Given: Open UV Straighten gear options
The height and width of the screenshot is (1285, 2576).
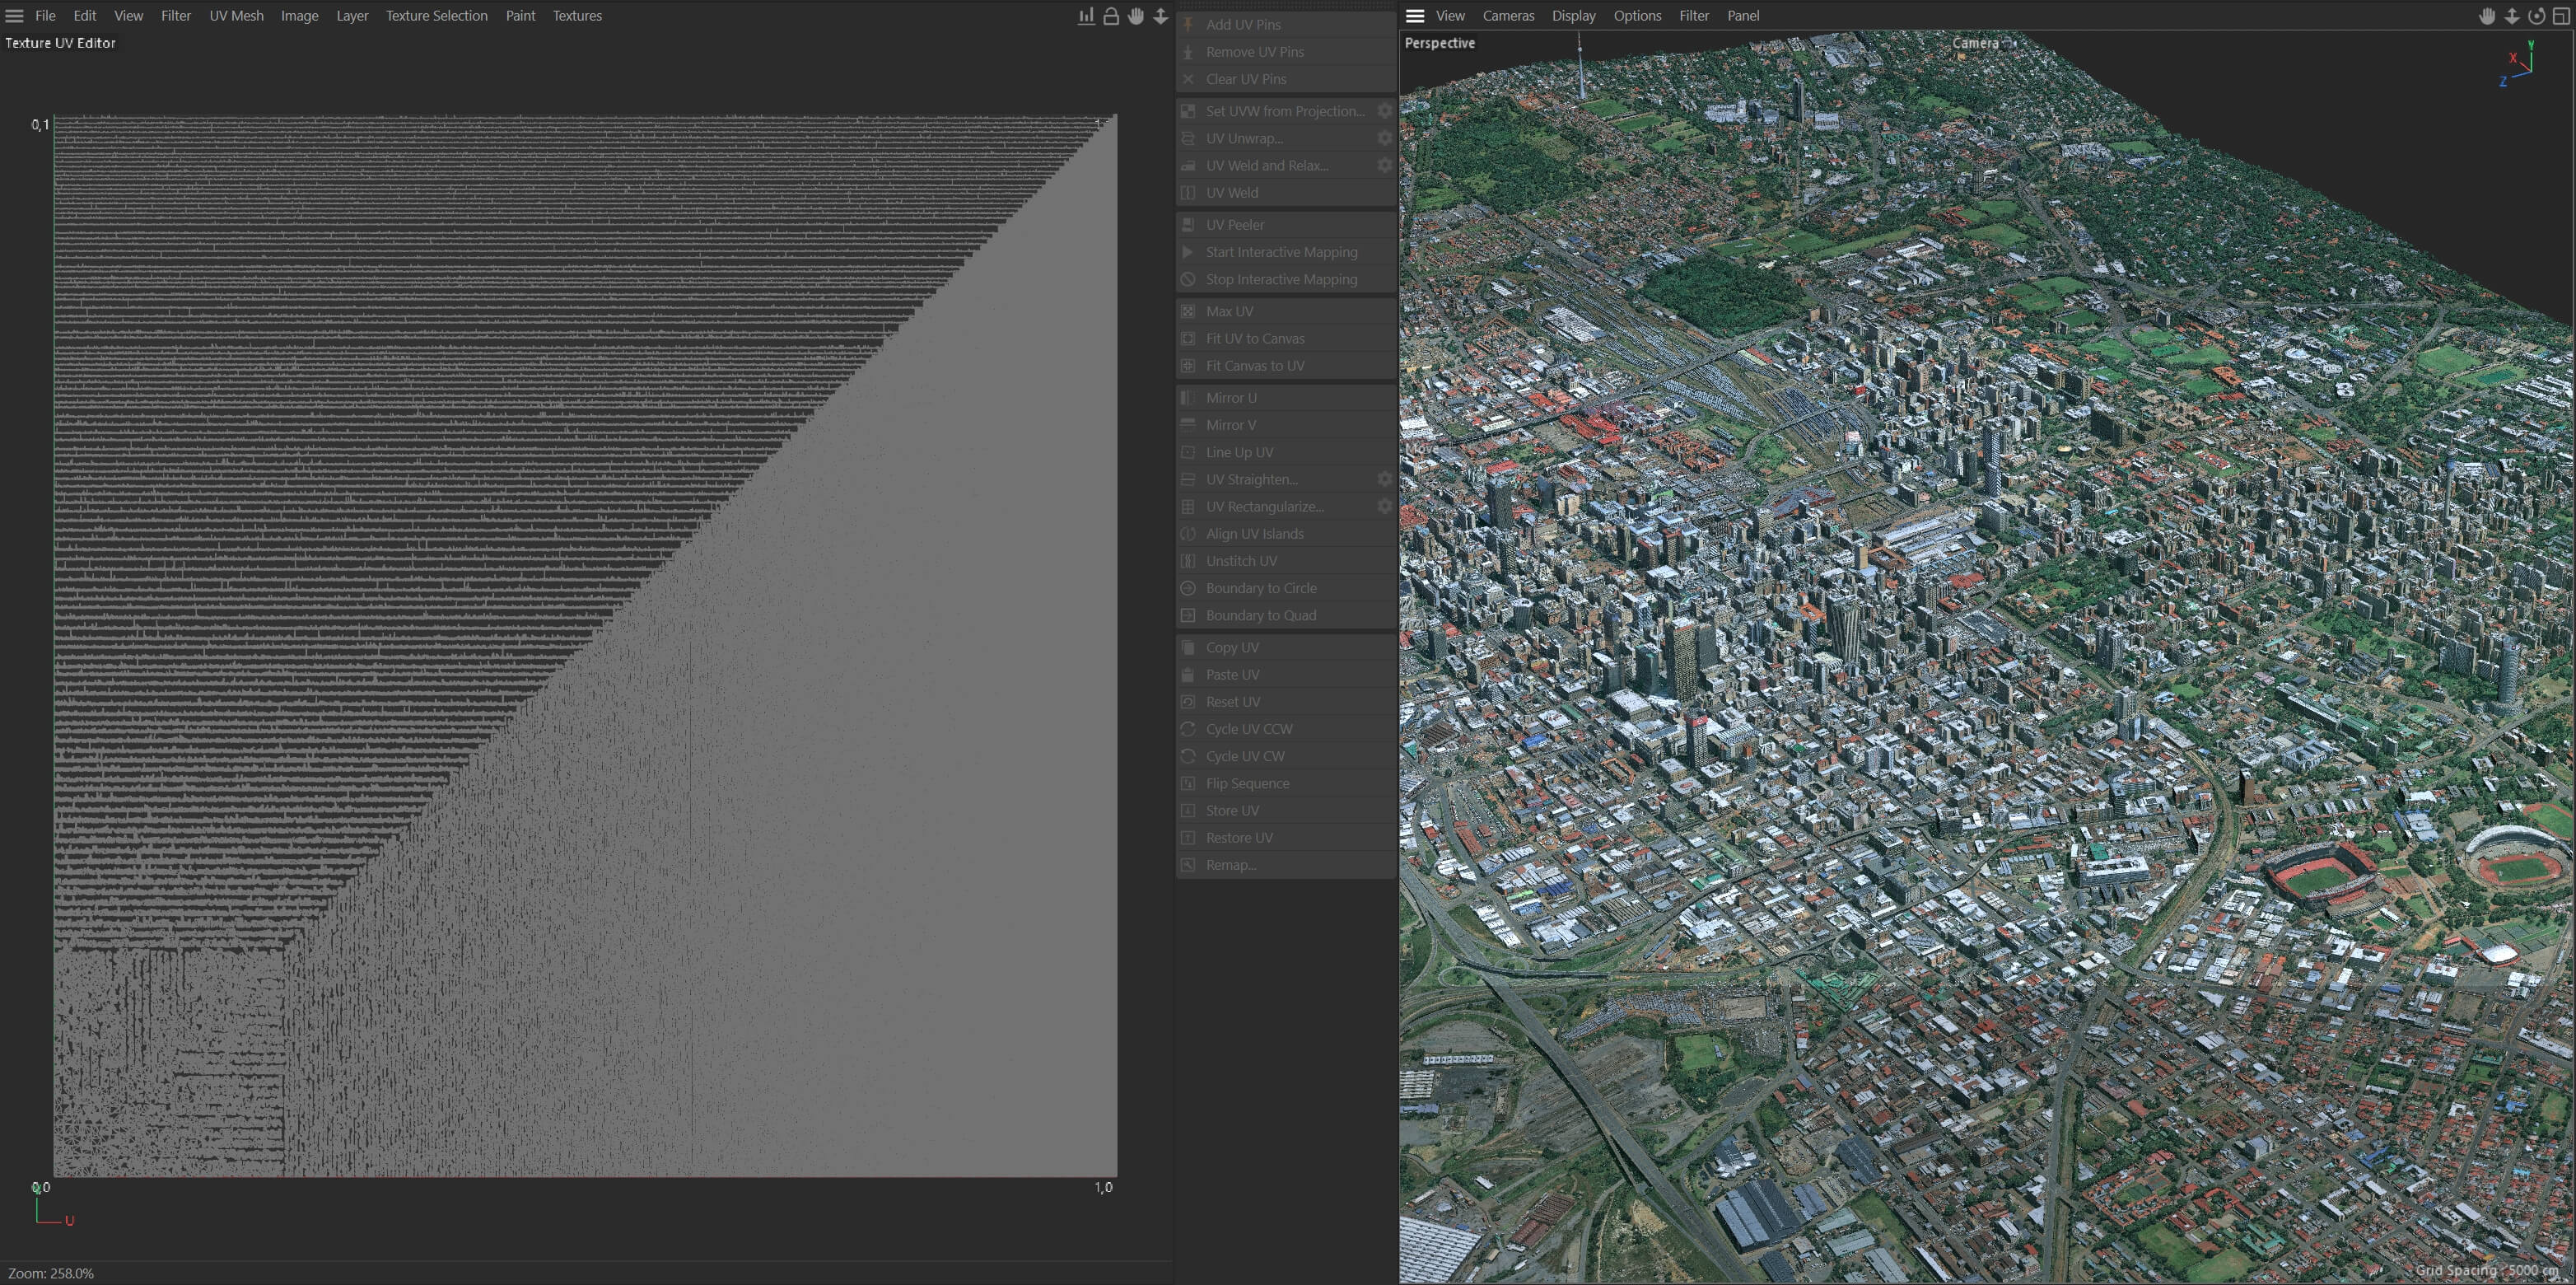Looking at the screenshot, I should tap(1385, 479).
